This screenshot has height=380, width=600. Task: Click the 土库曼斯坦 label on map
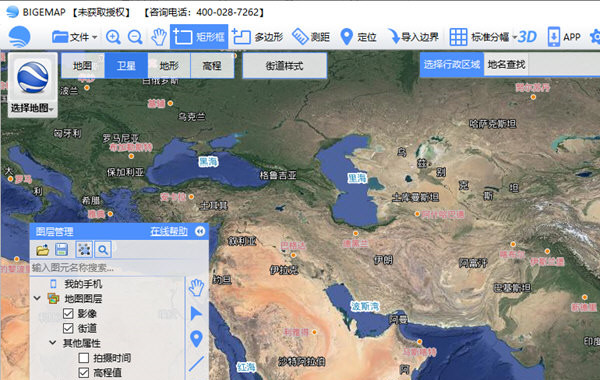click(416, 197)
